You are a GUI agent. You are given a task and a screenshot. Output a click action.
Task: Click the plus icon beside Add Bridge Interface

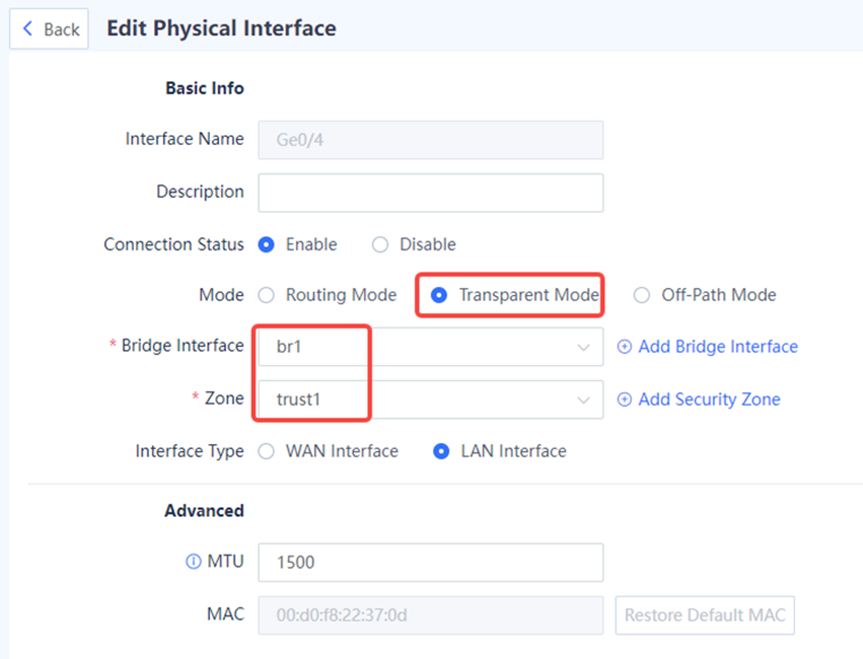[624, 346]
